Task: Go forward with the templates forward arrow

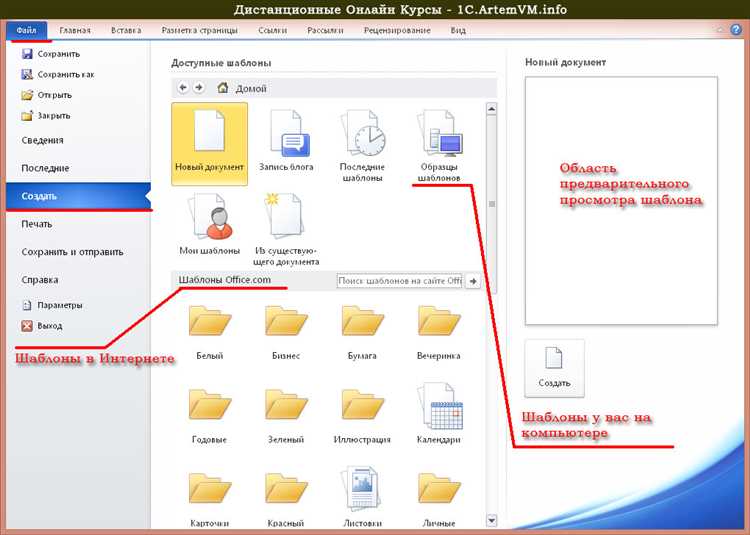Action: (x=199, y=87)
